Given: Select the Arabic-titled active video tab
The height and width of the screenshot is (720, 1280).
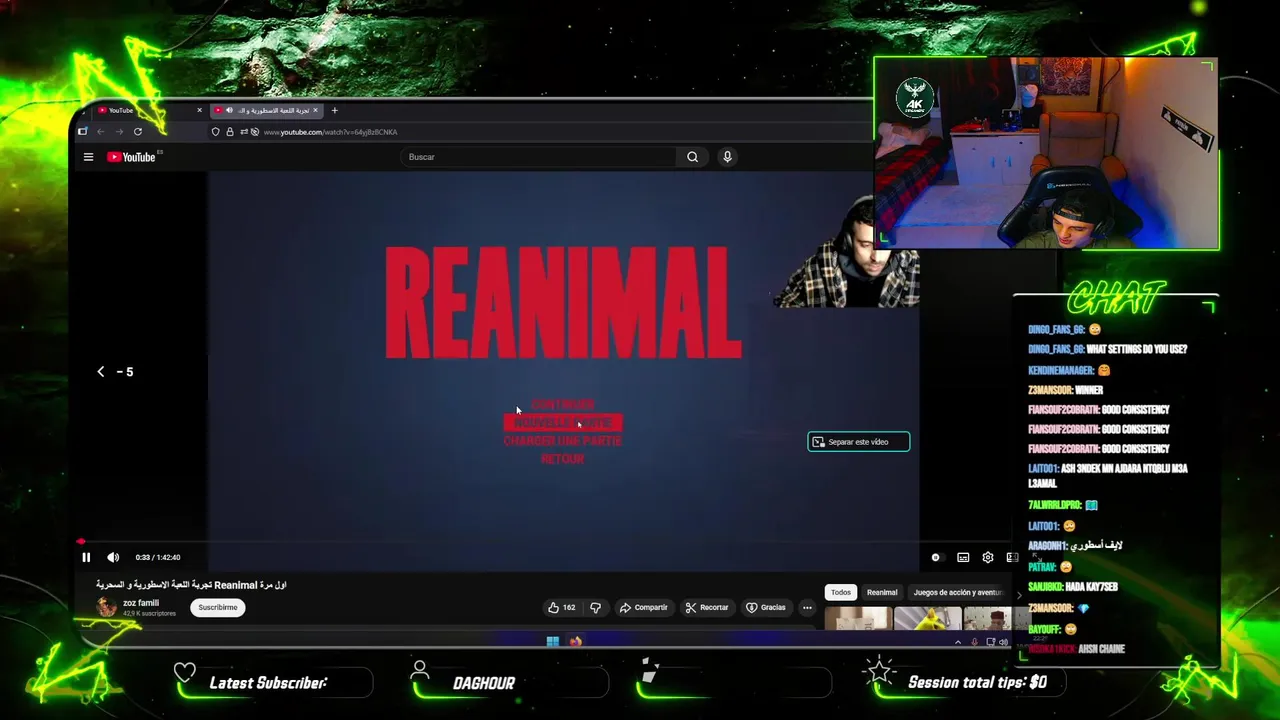Looking at the screenshot, I should [x=266, y=110].
